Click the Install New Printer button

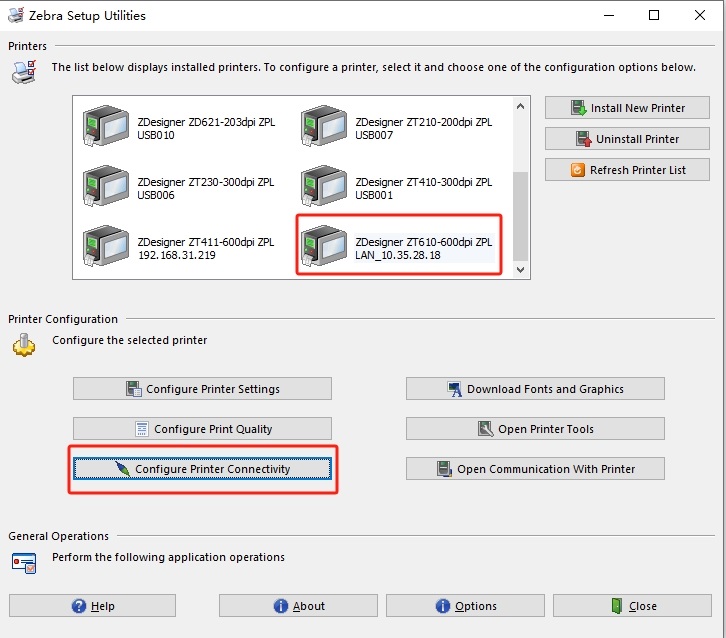[627, 108]
